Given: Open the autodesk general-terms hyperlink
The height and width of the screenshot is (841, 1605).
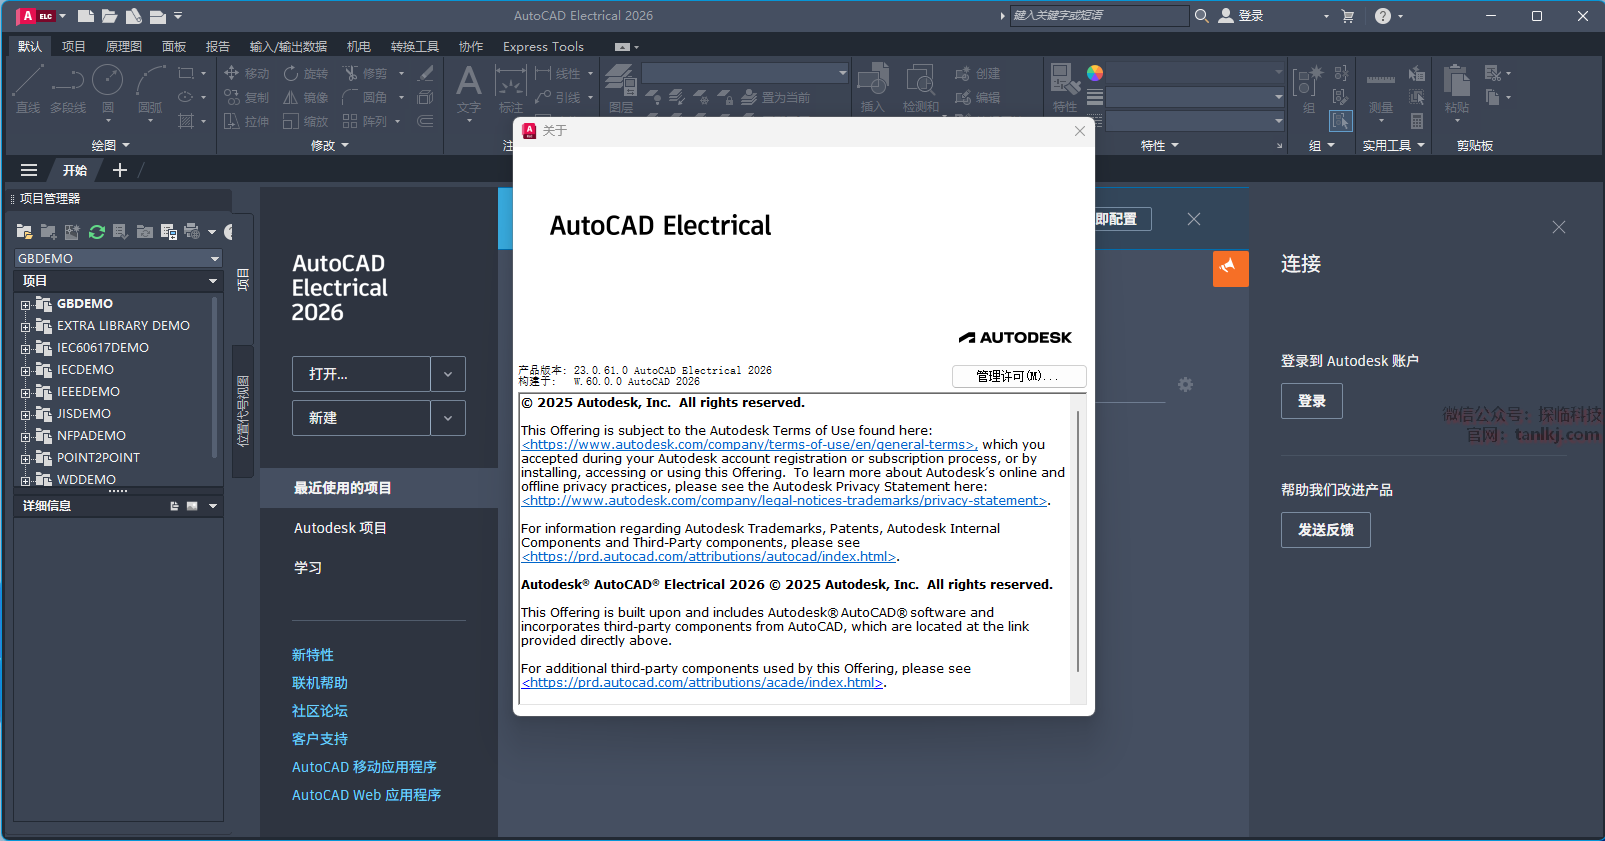Looking at the screenshot, I should pos(749,445).
